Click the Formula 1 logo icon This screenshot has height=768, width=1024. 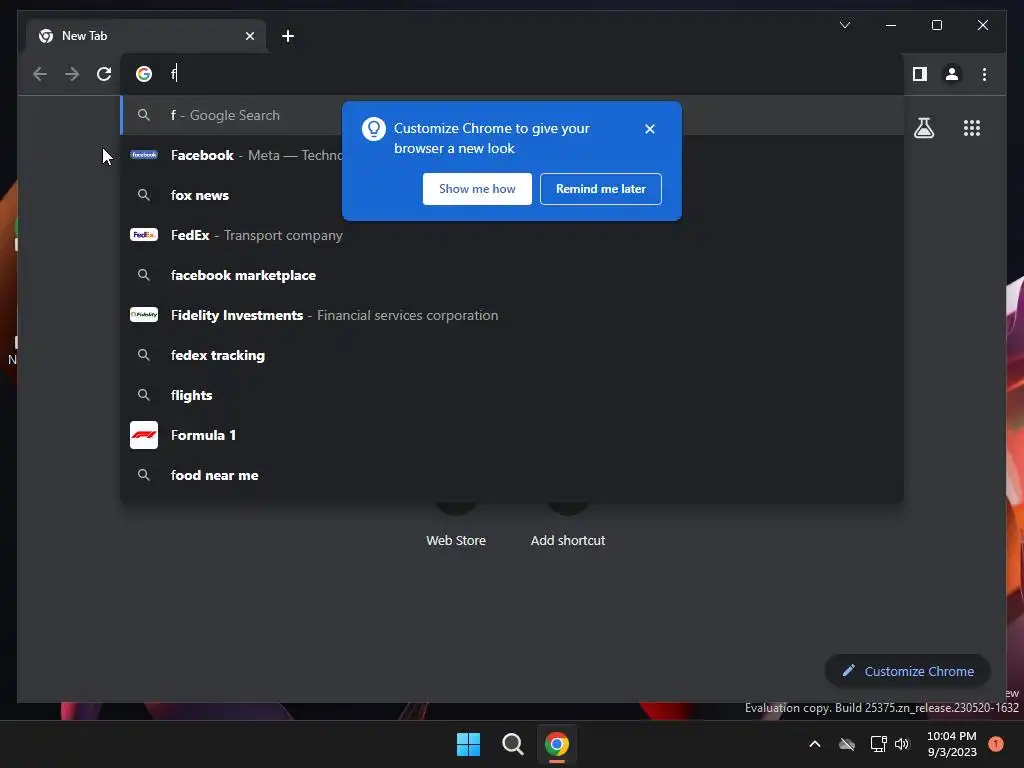[x=144, y=435]
